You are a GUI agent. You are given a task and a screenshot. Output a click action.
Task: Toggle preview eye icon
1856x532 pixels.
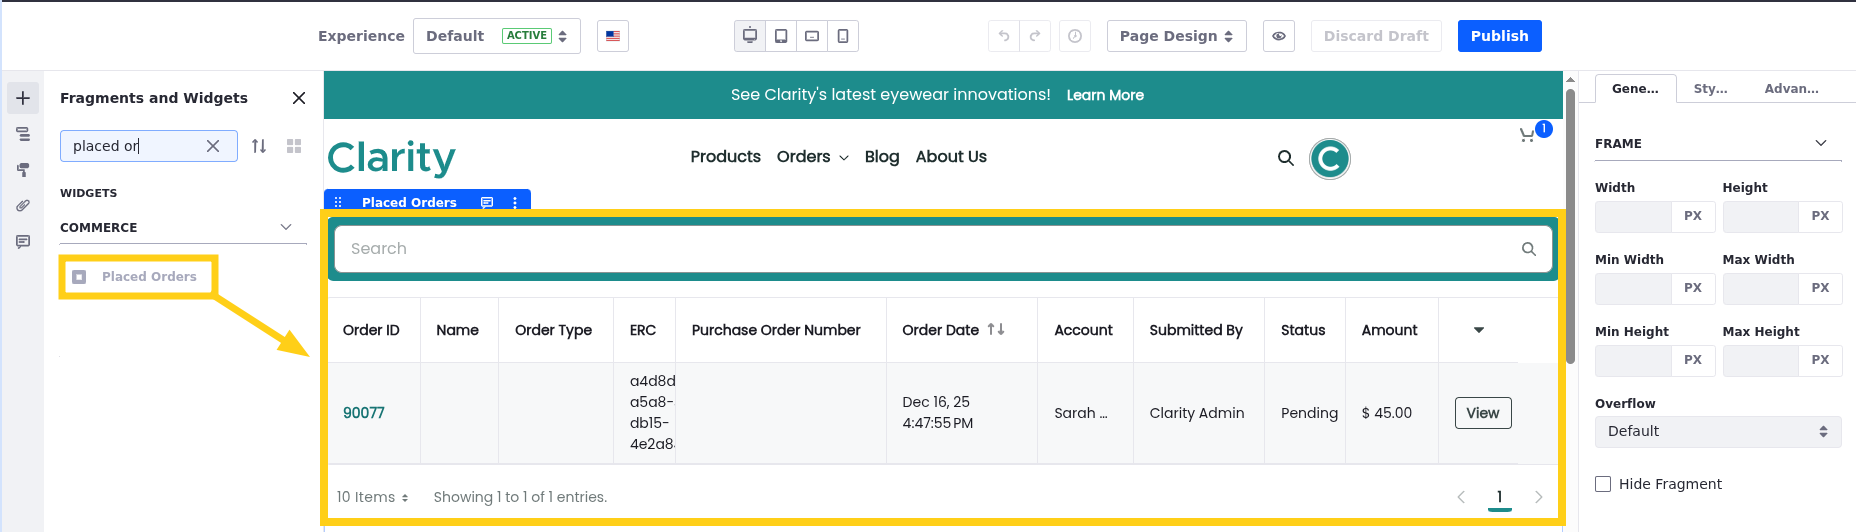(x=1279, y=36)
